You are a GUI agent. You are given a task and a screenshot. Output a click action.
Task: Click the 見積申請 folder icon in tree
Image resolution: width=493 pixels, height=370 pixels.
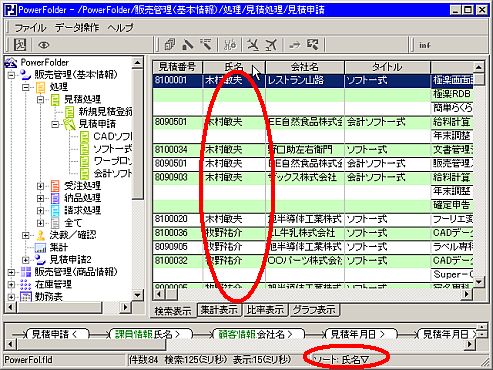[69, 124]
